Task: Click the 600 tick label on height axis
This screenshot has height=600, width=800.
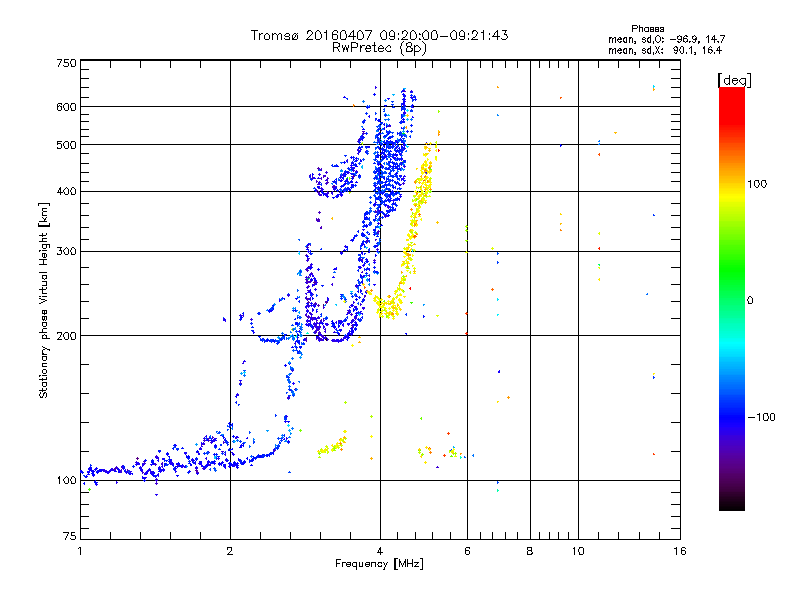Action: click(66, 107)
